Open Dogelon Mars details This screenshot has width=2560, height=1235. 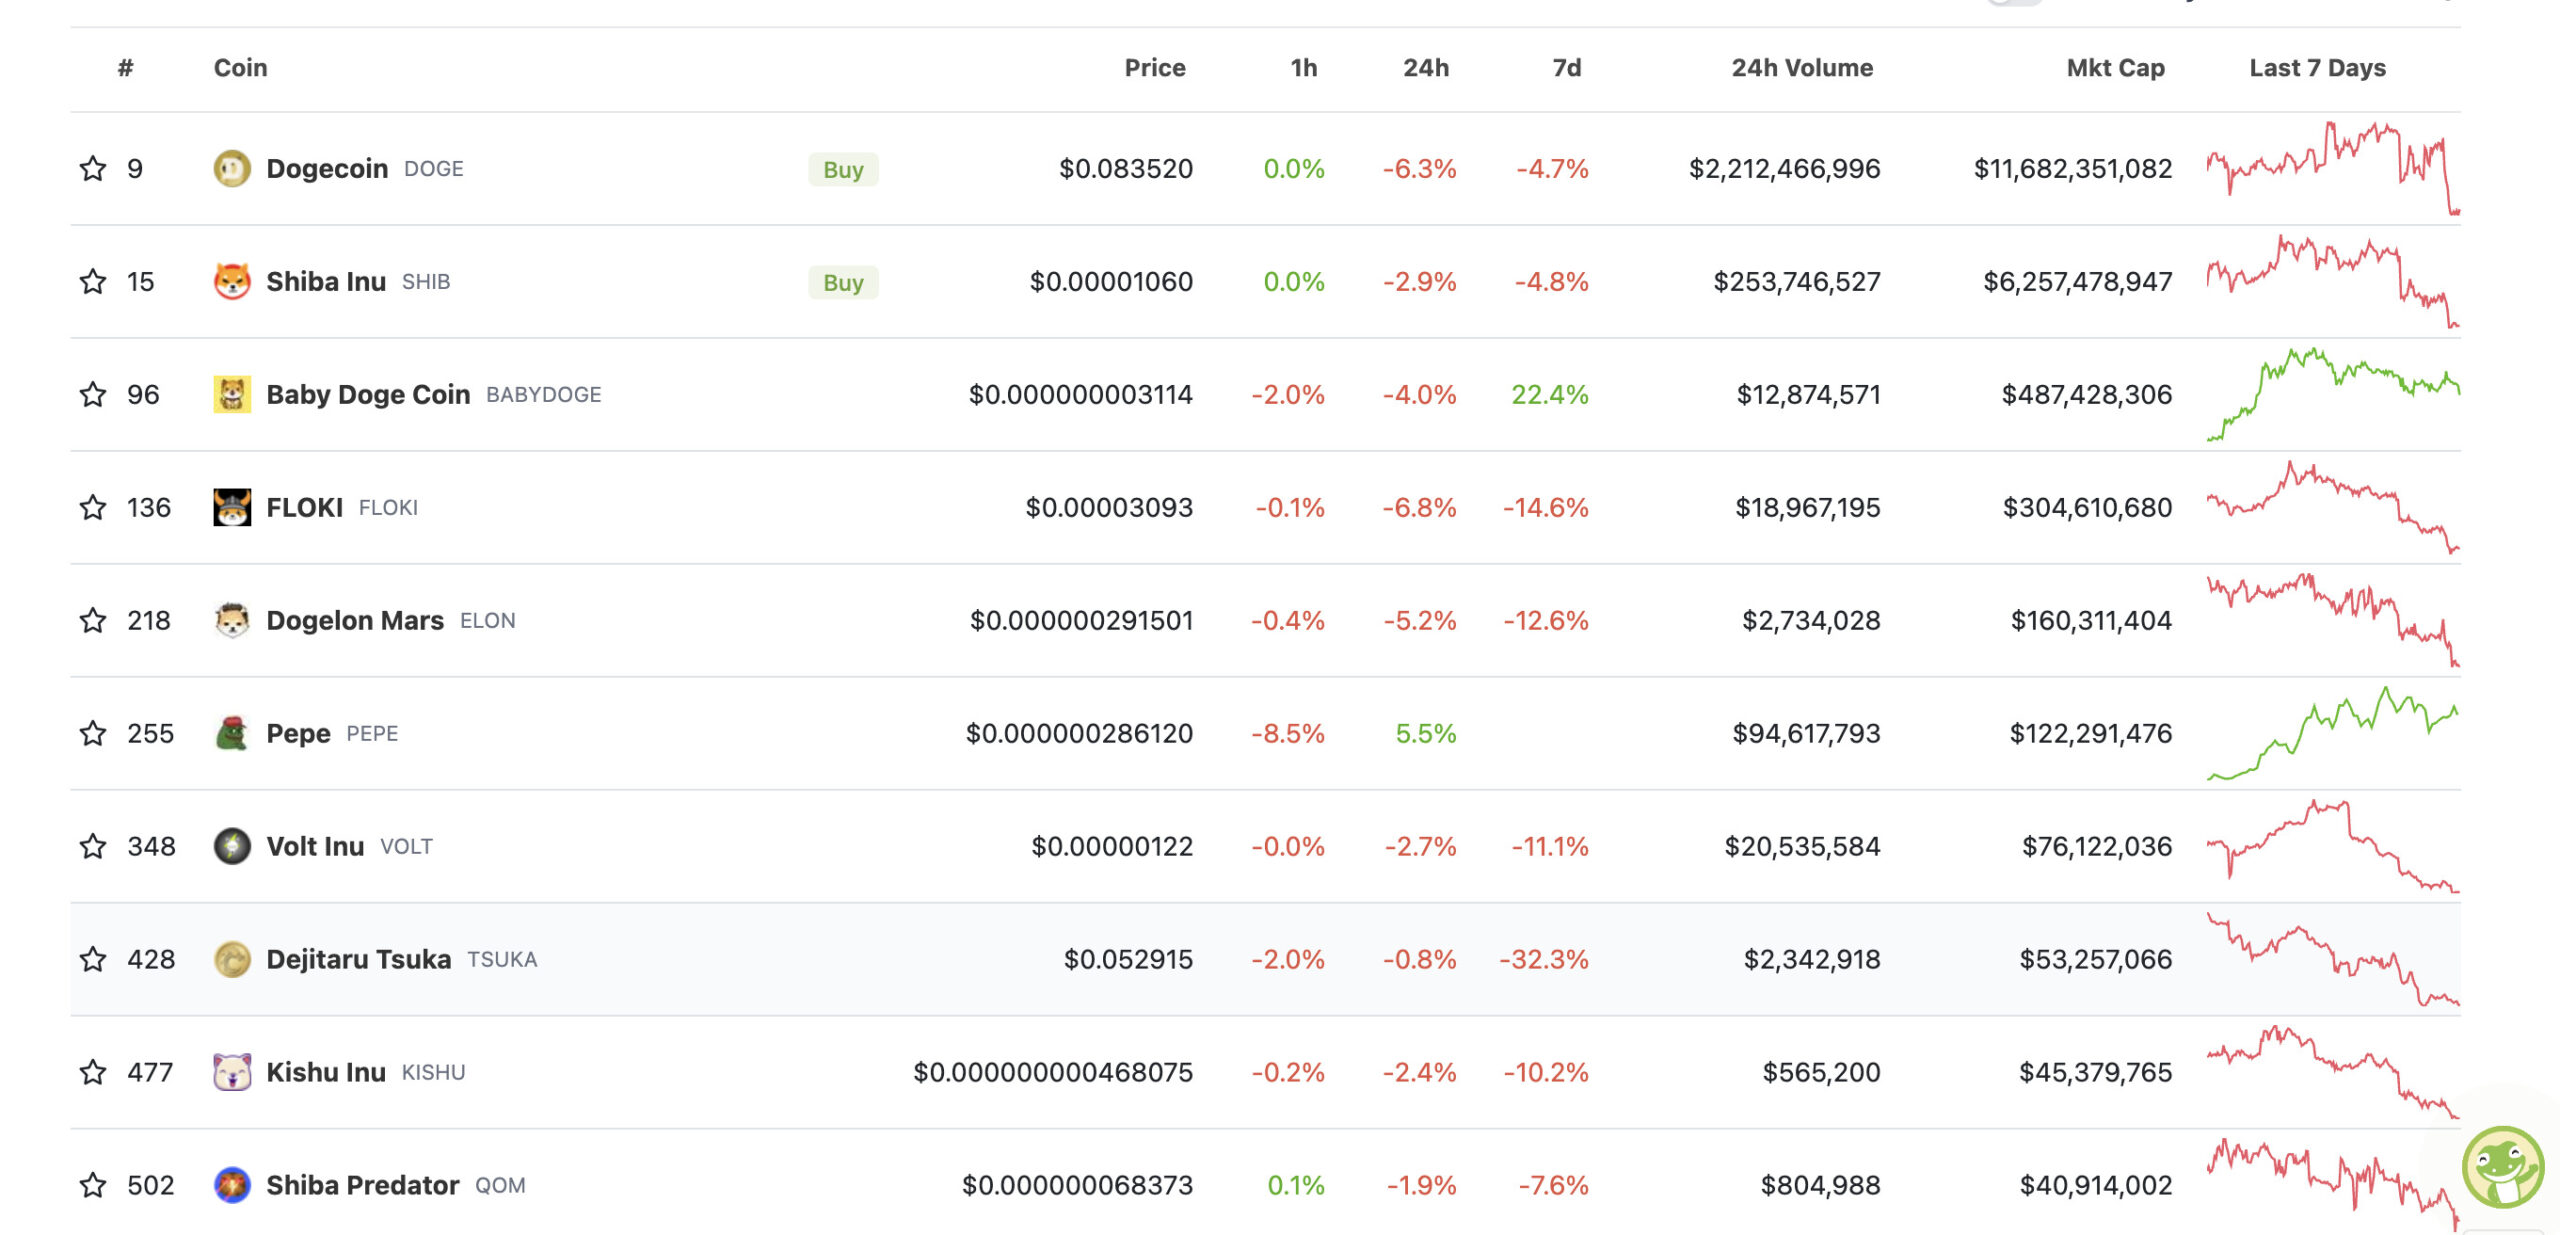point(355,620)
